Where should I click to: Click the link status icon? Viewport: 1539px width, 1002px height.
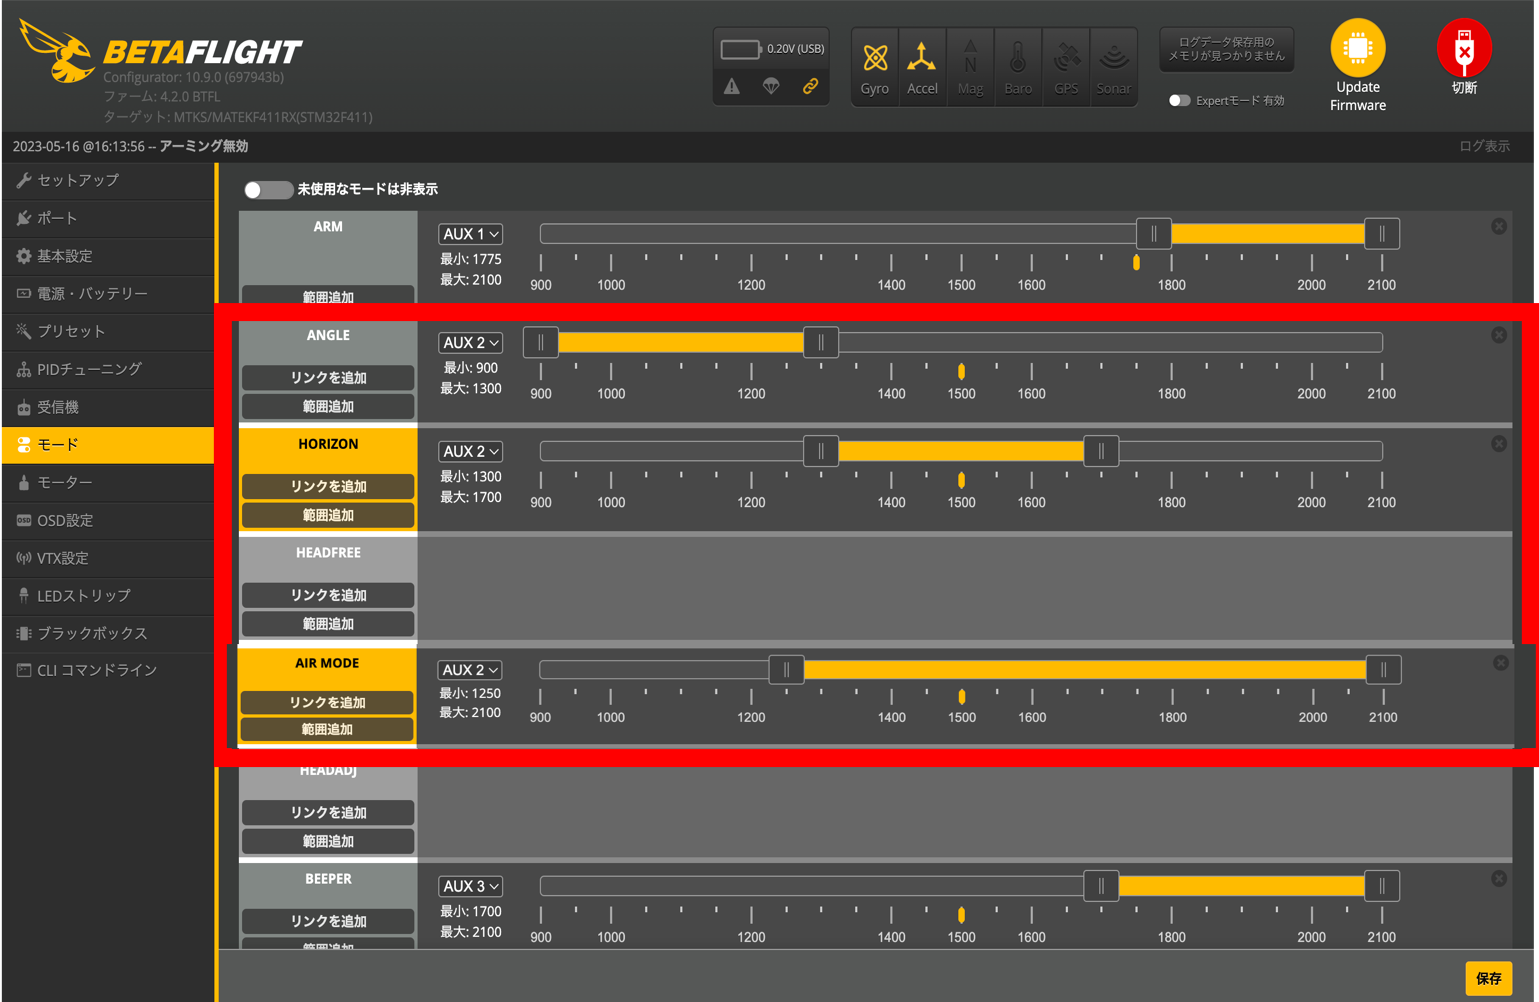pos(810,87)
